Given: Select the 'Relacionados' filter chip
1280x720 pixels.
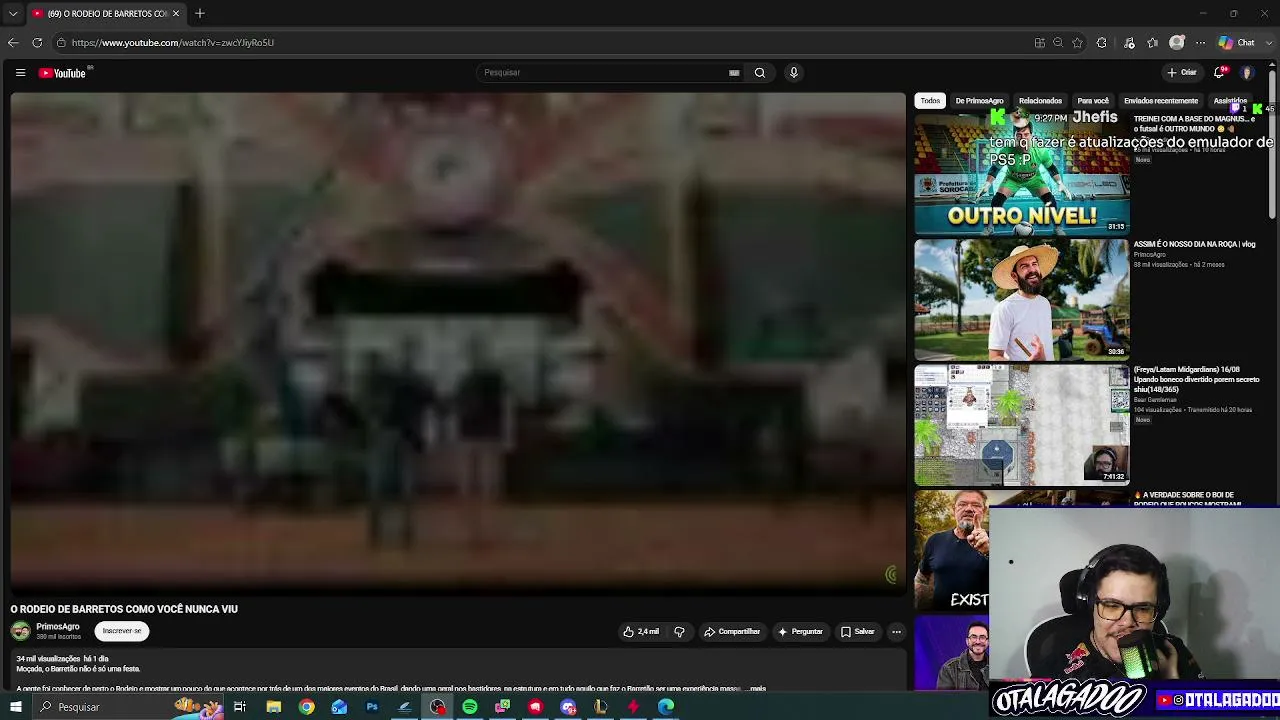Looking at the screenshot, I should click(x=1040, y=101).
